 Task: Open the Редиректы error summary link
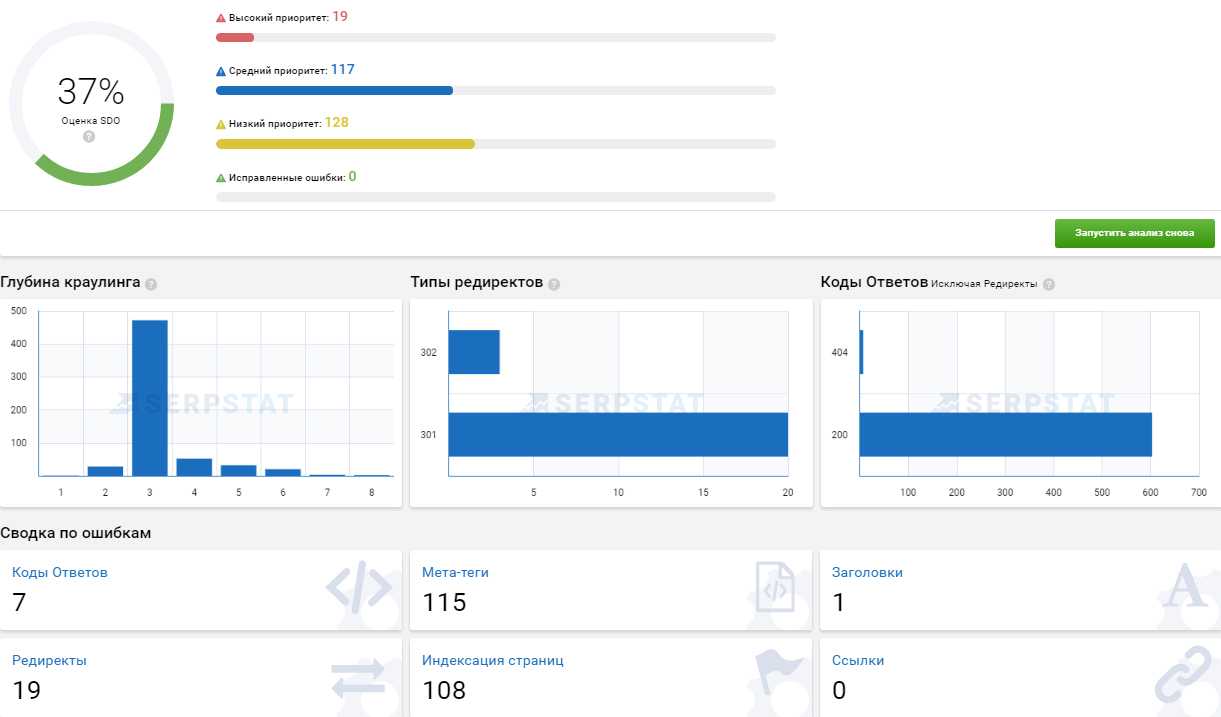coord(49,661)
